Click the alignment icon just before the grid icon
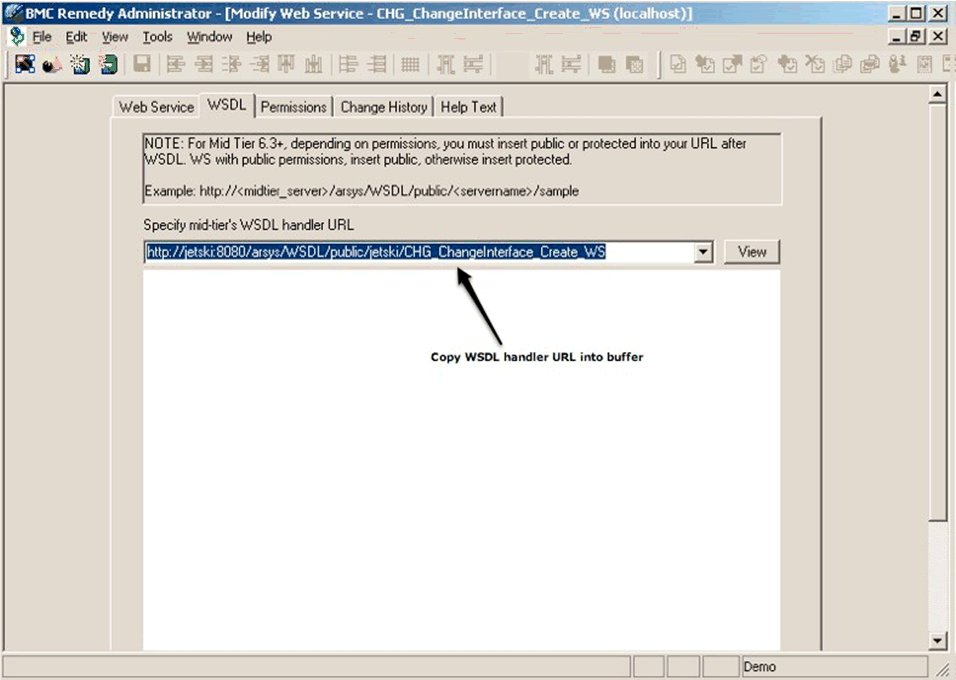The width and height of the screenshot is (956, 680). click(x=378, y=64)
